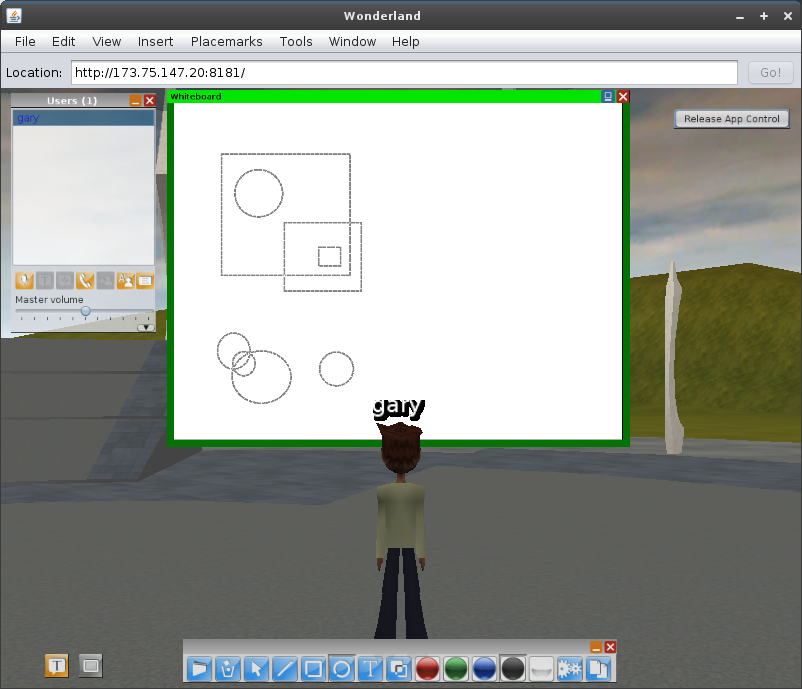The image size is (802, 689).
Task: Close the Whiteboard window
Action: pyautogui.click(x=622, y=96)
